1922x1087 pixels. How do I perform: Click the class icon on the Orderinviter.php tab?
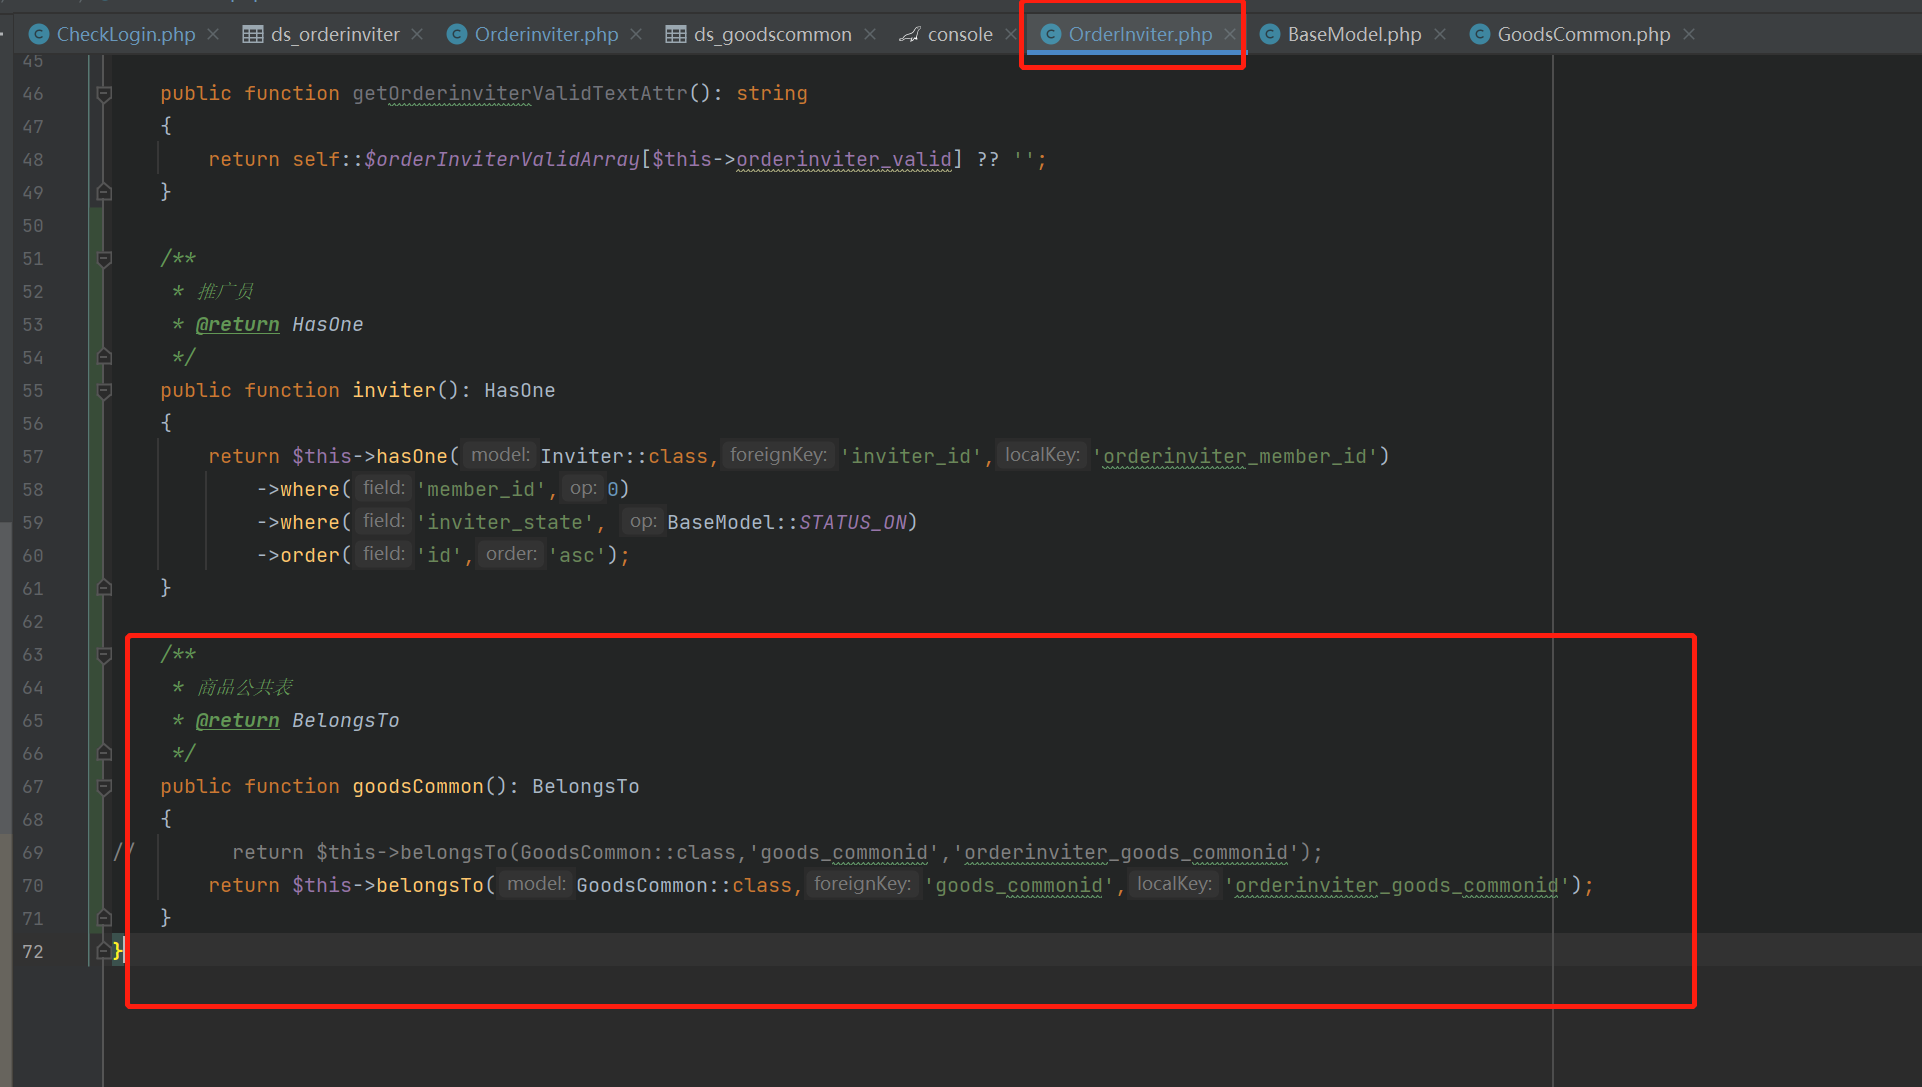click(456, 33)
